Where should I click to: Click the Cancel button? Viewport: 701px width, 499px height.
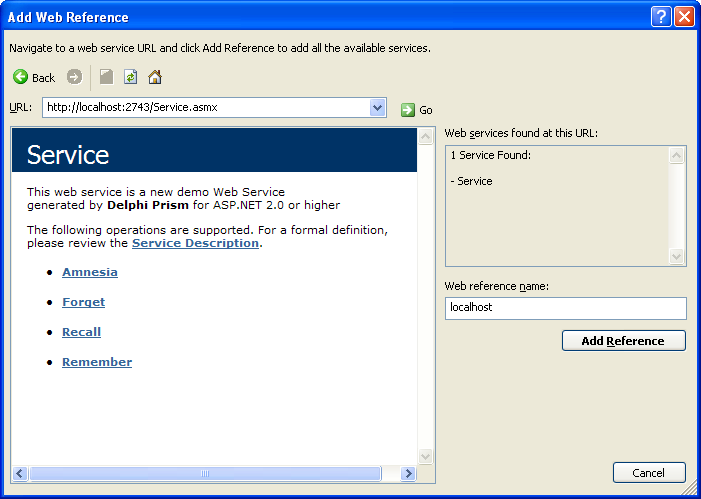pyautogui.click(x=649, y=473)
